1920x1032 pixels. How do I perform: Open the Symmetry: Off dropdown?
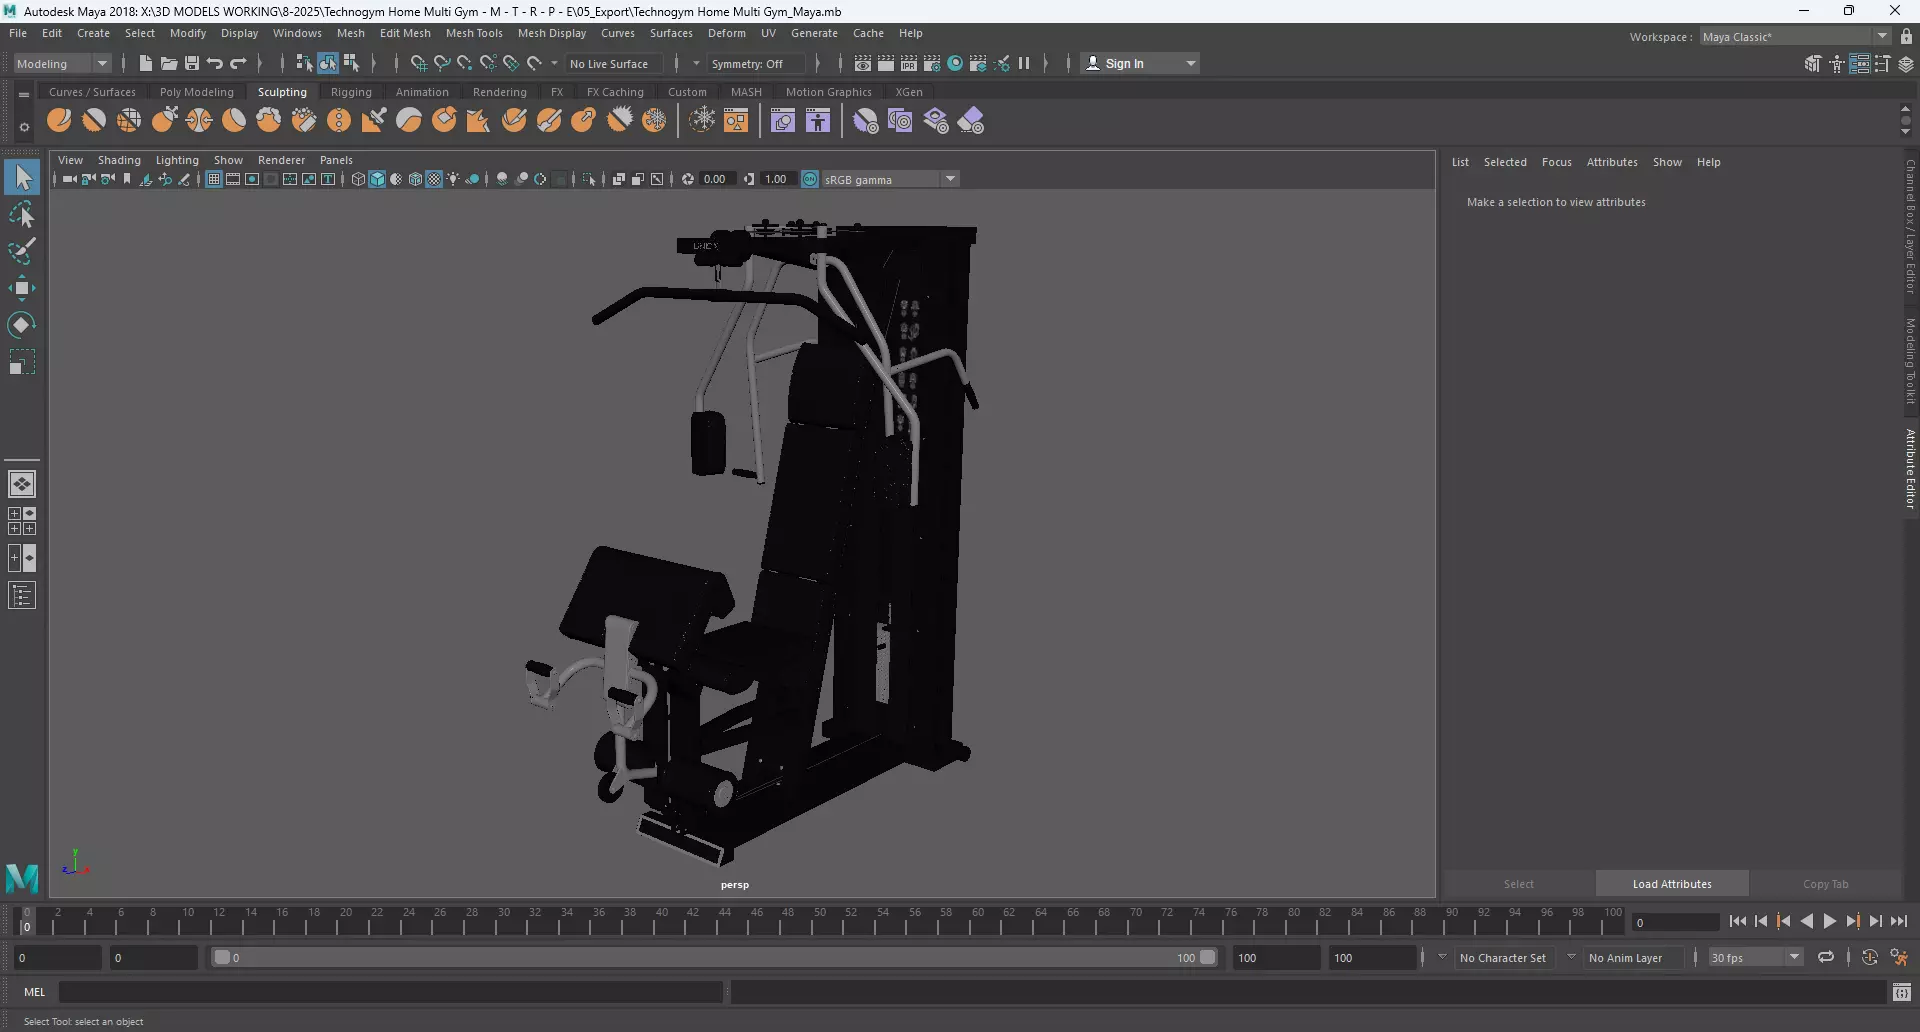pyautogui.click(x=756, y=63)
